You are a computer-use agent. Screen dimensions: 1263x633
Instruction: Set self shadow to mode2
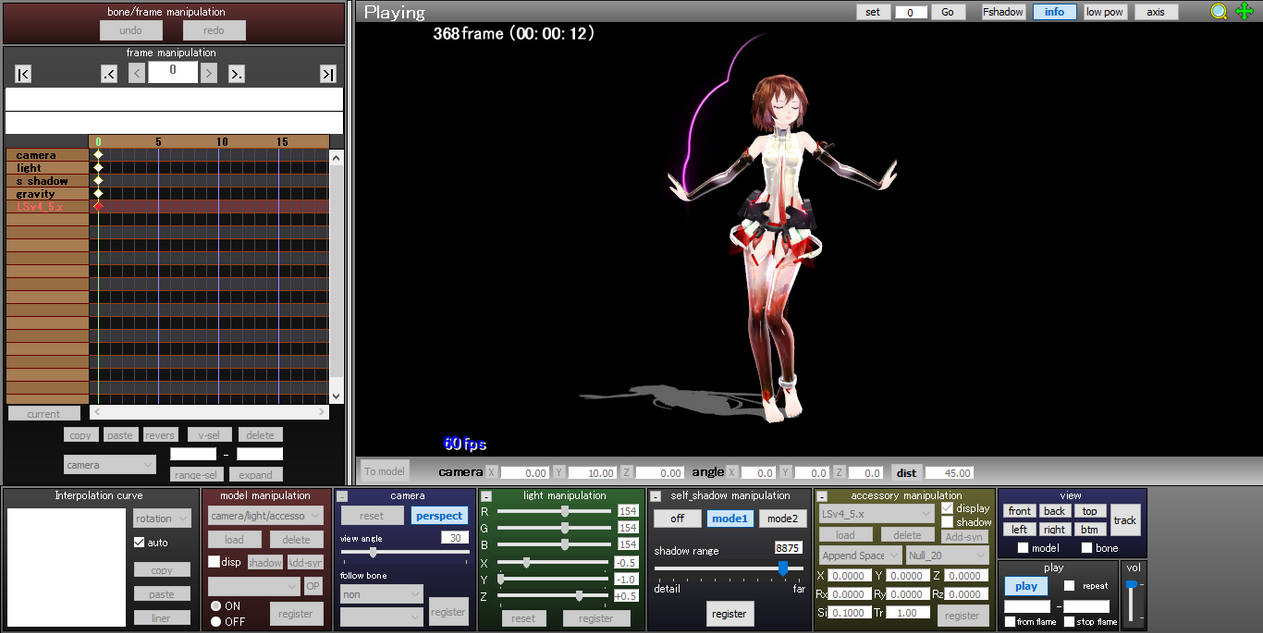pyautogui.click(x=782, y=518)
